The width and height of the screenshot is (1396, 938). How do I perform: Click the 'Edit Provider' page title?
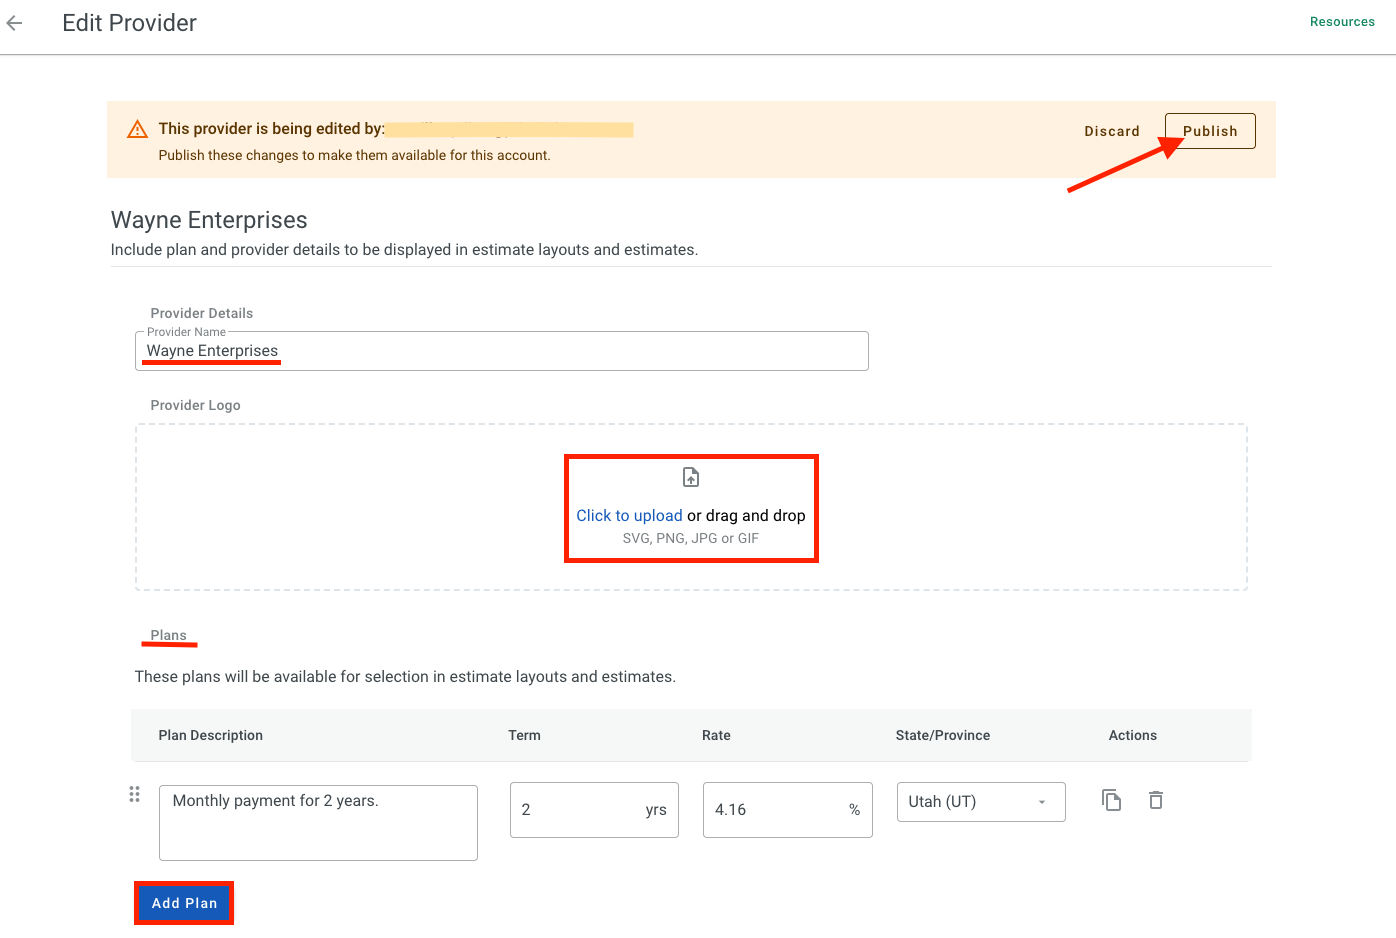pos(129,23)
